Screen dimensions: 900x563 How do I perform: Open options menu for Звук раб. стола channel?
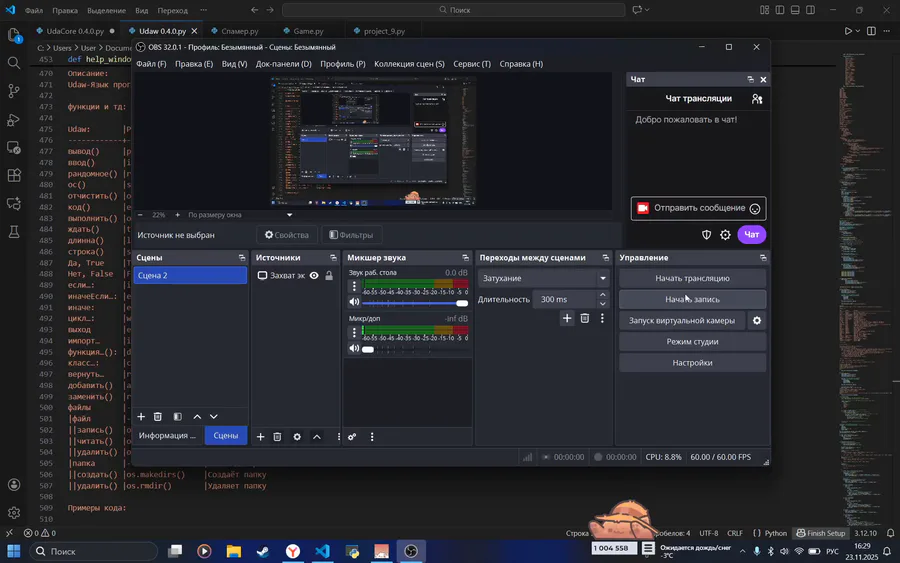click(354, 285)
